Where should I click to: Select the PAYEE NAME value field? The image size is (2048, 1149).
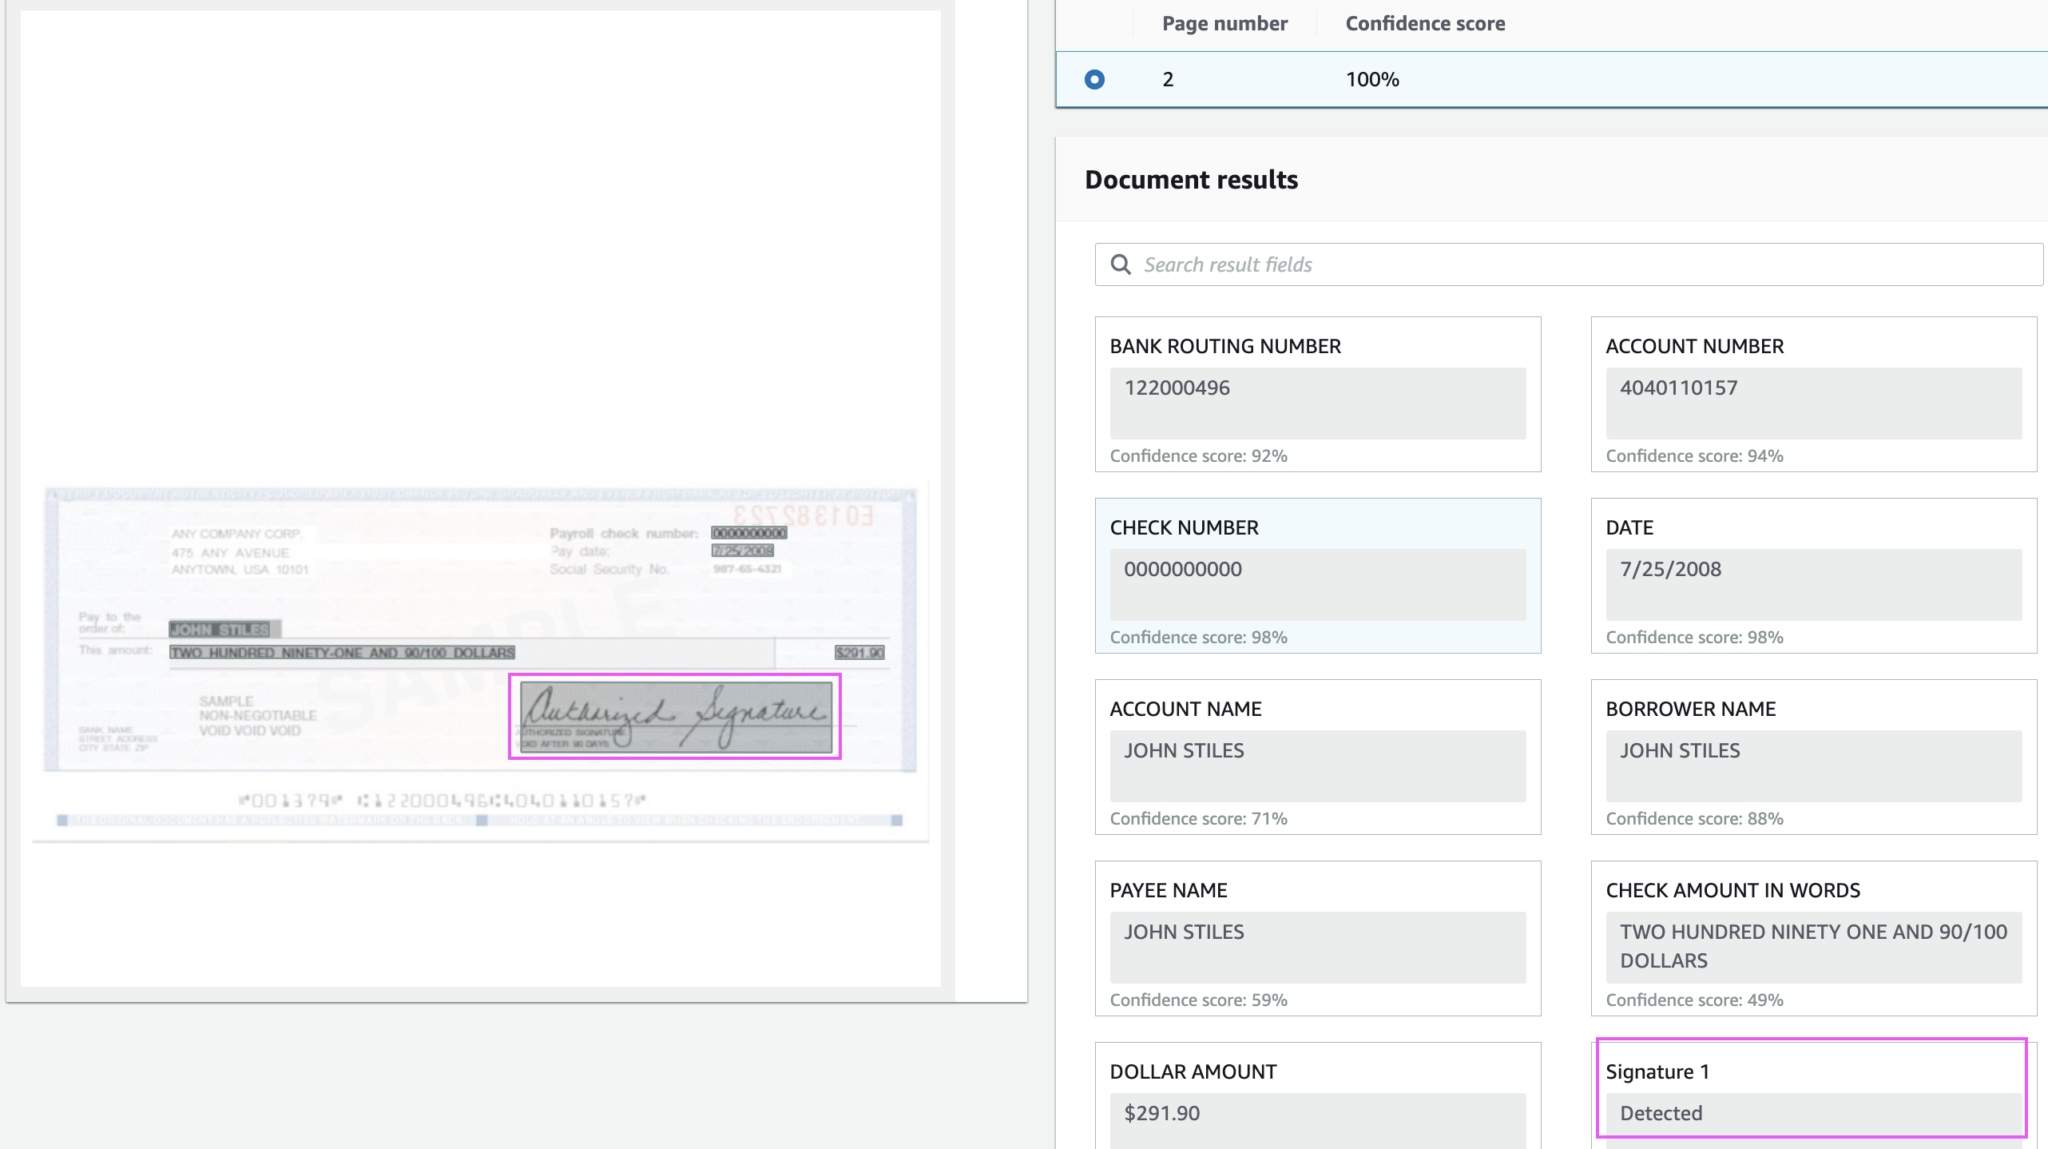(1318, 947)
